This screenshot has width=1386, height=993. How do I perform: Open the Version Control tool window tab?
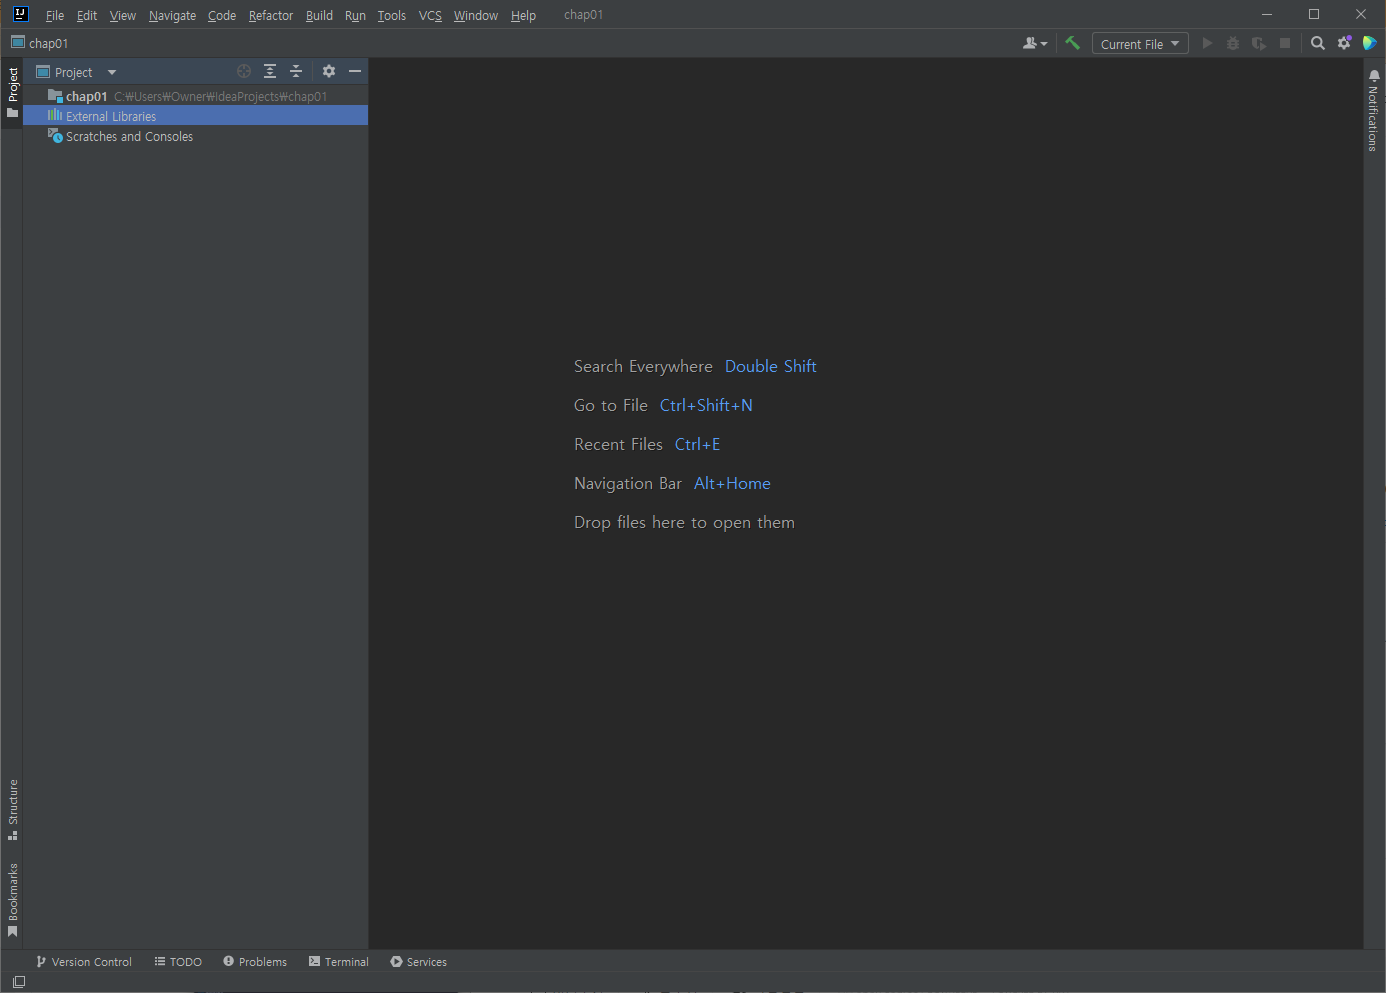(x=84, y=961)
